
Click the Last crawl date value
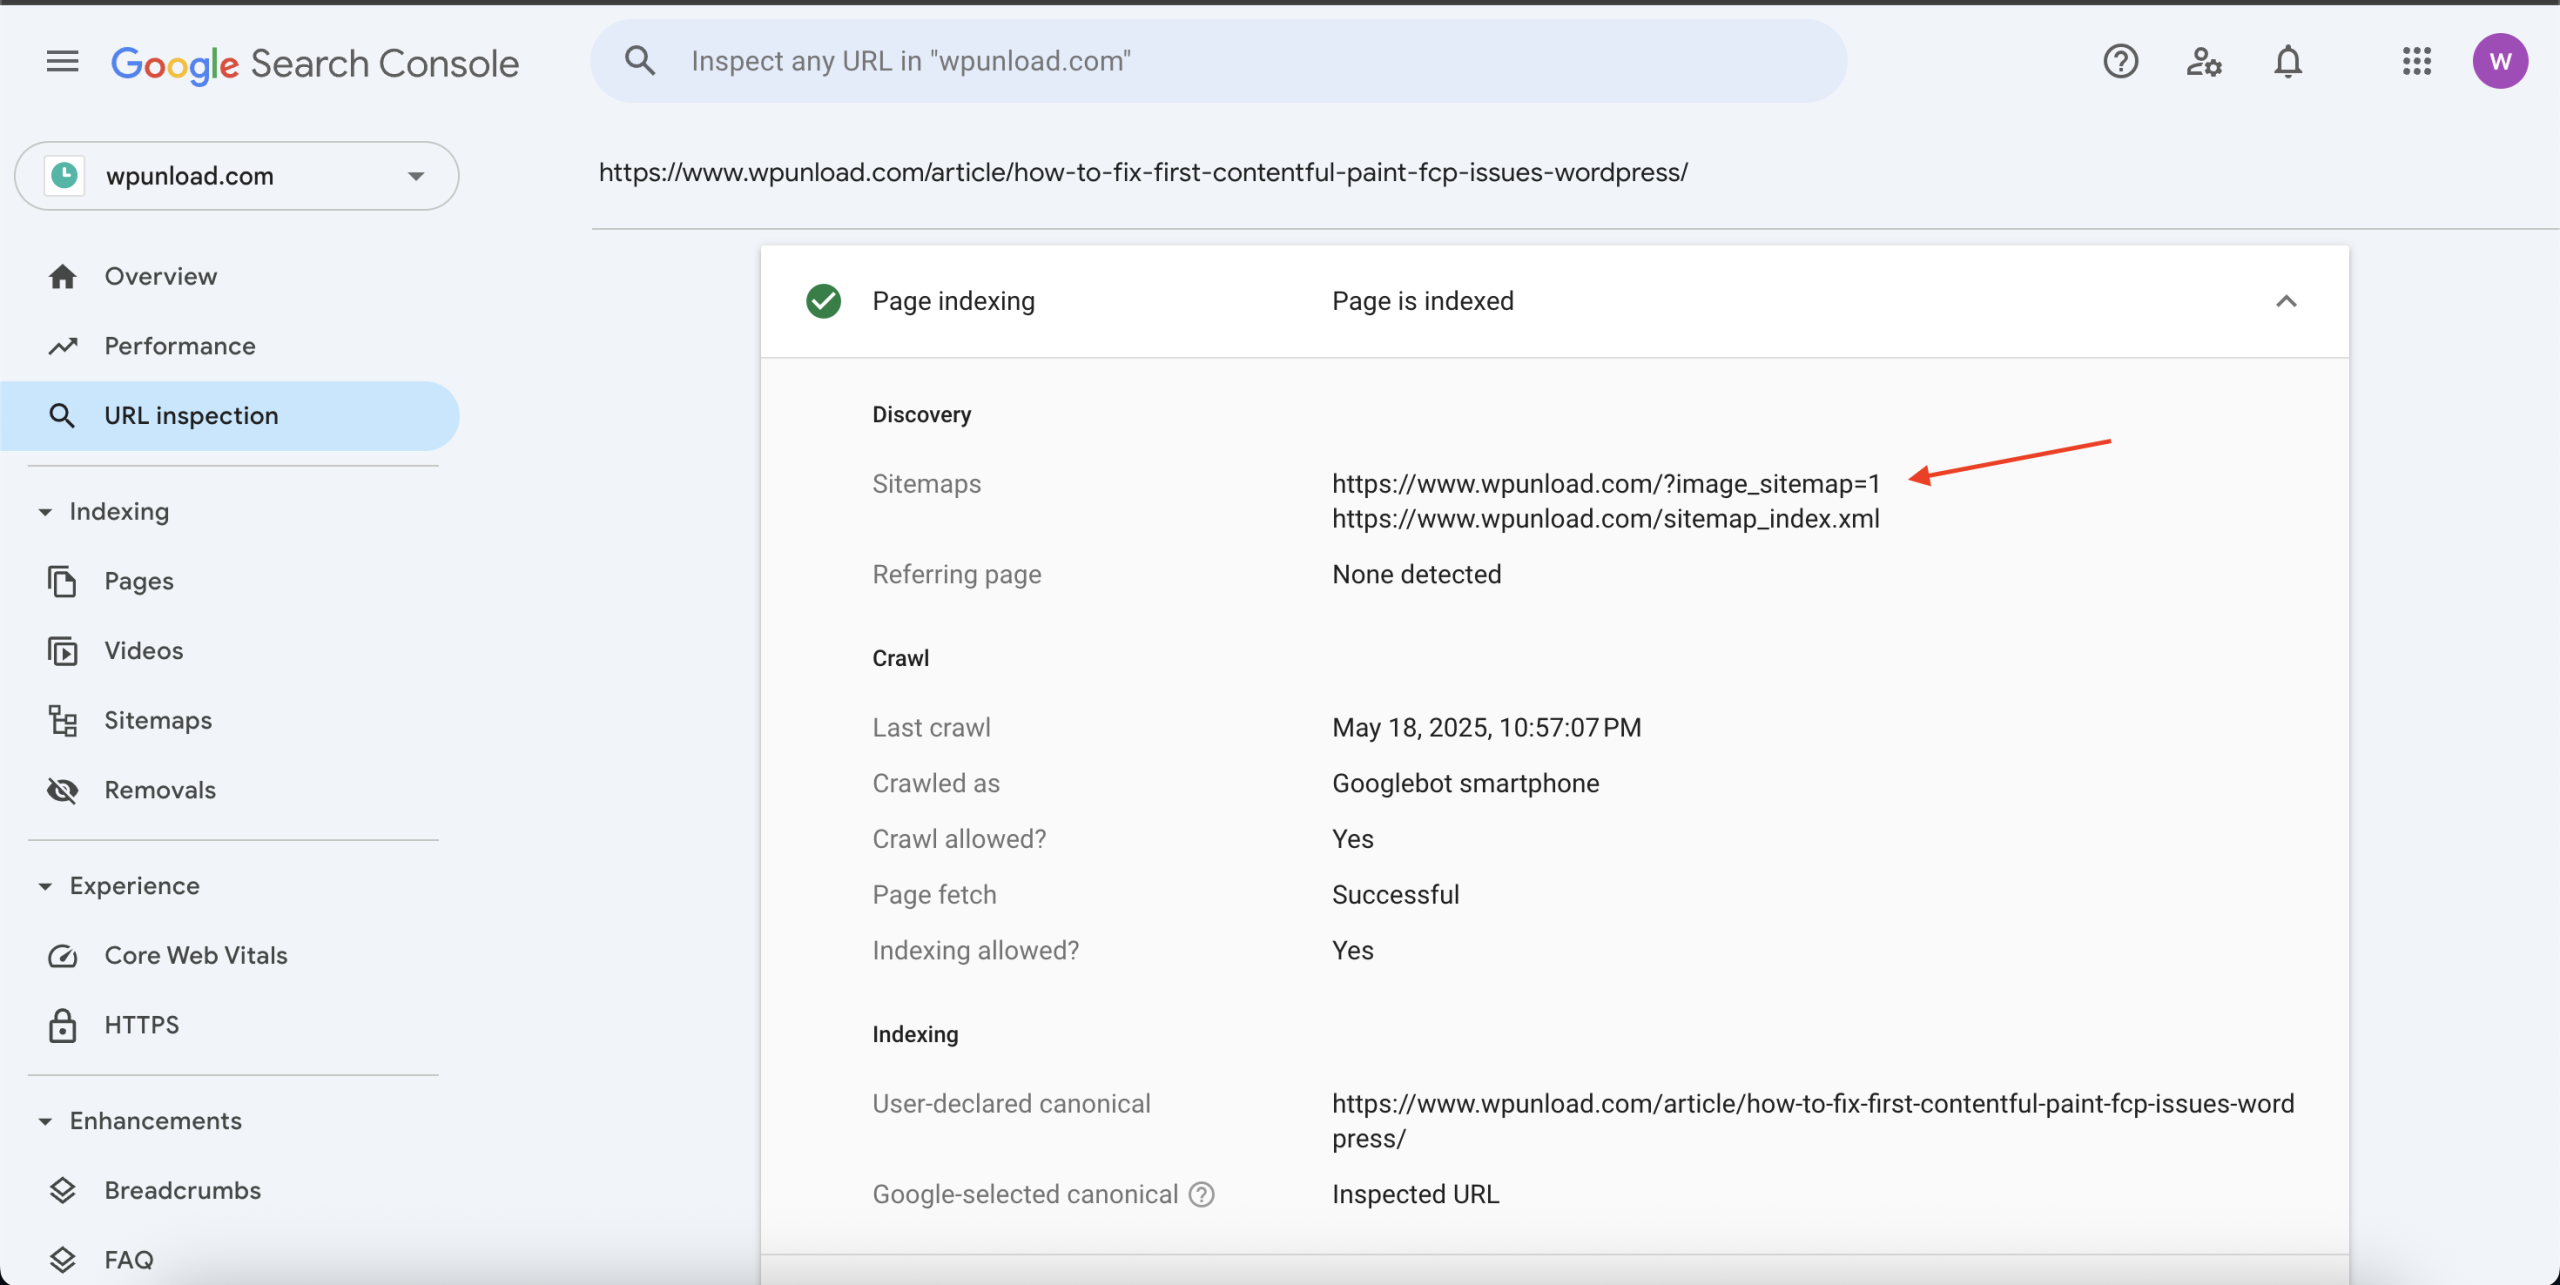pyautogui.click(x=1487, y=728)
